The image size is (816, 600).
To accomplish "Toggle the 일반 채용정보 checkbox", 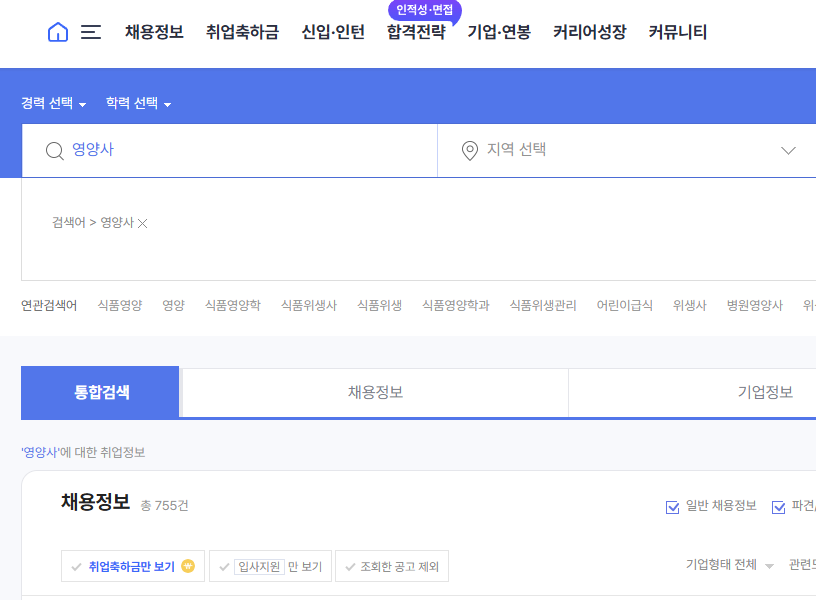I will [x=672, y=506].
